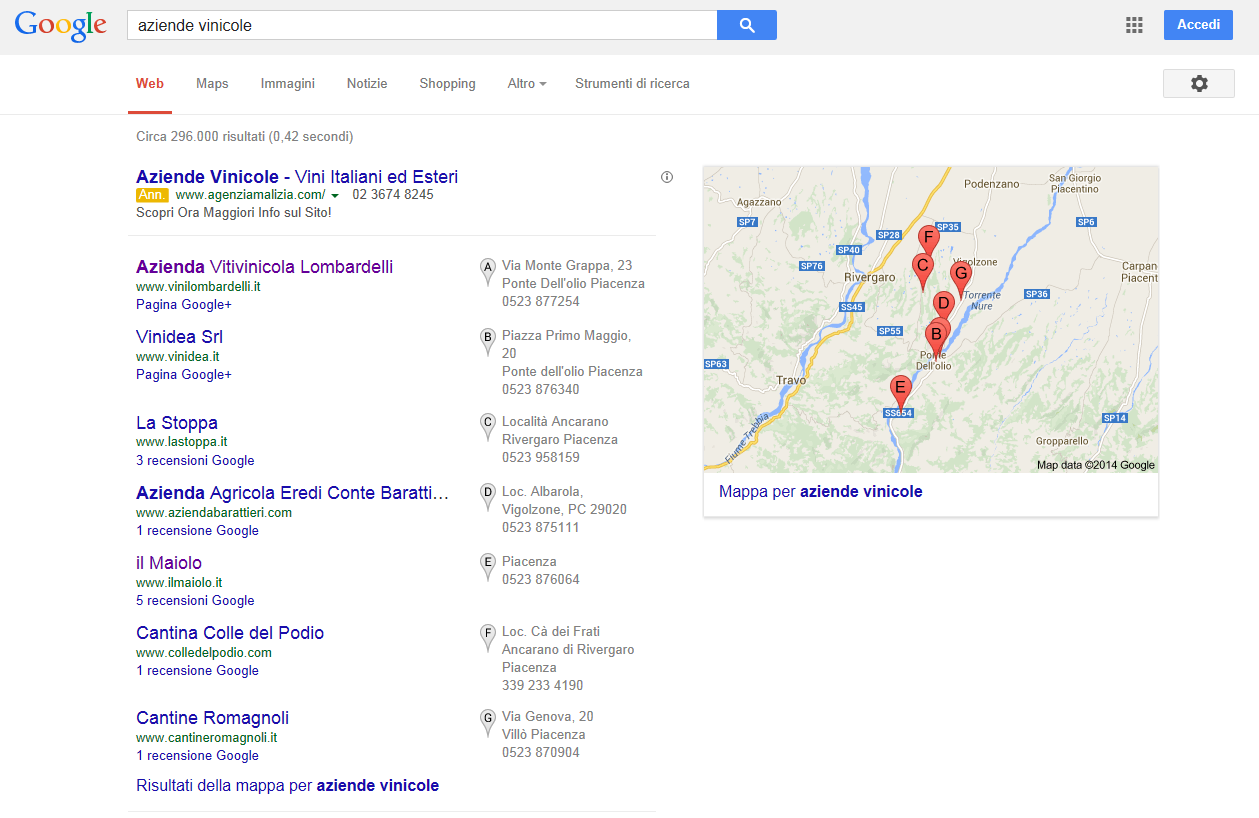Open the Cantina Colle del Podio result

pos(230,633)
